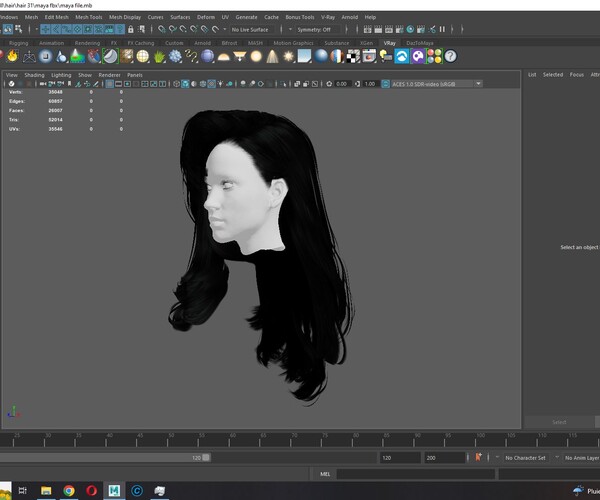Click the V-Ray sun burst icon
The image size is (600, 500).
tap(288, 56)
